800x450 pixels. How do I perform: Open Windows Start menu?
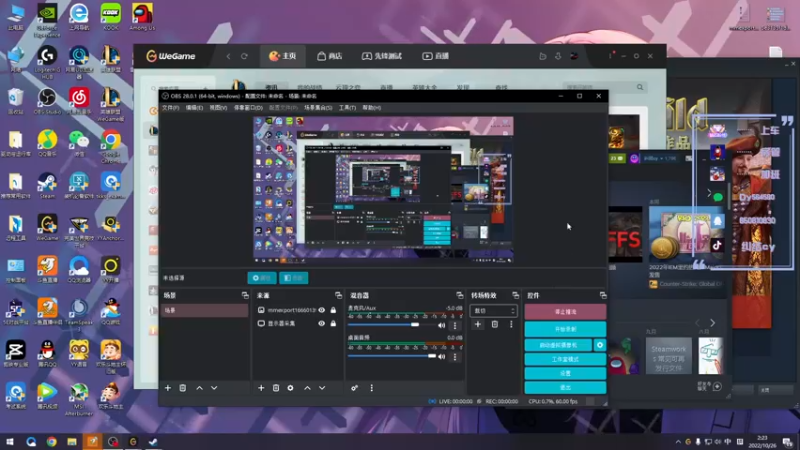coord(10,442)
